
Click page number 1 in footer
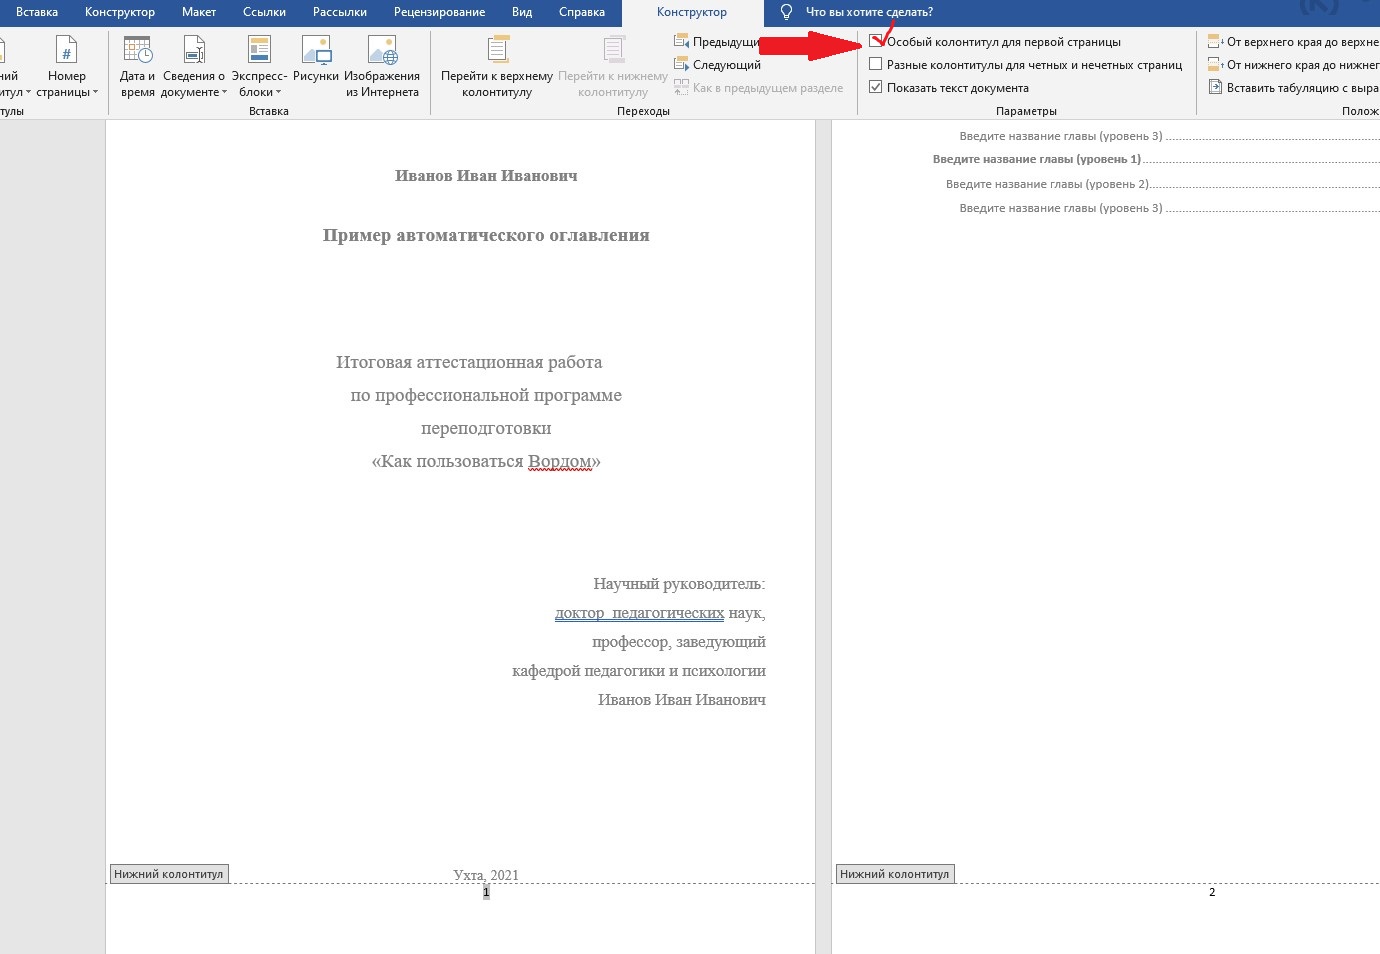click(486, 892)
